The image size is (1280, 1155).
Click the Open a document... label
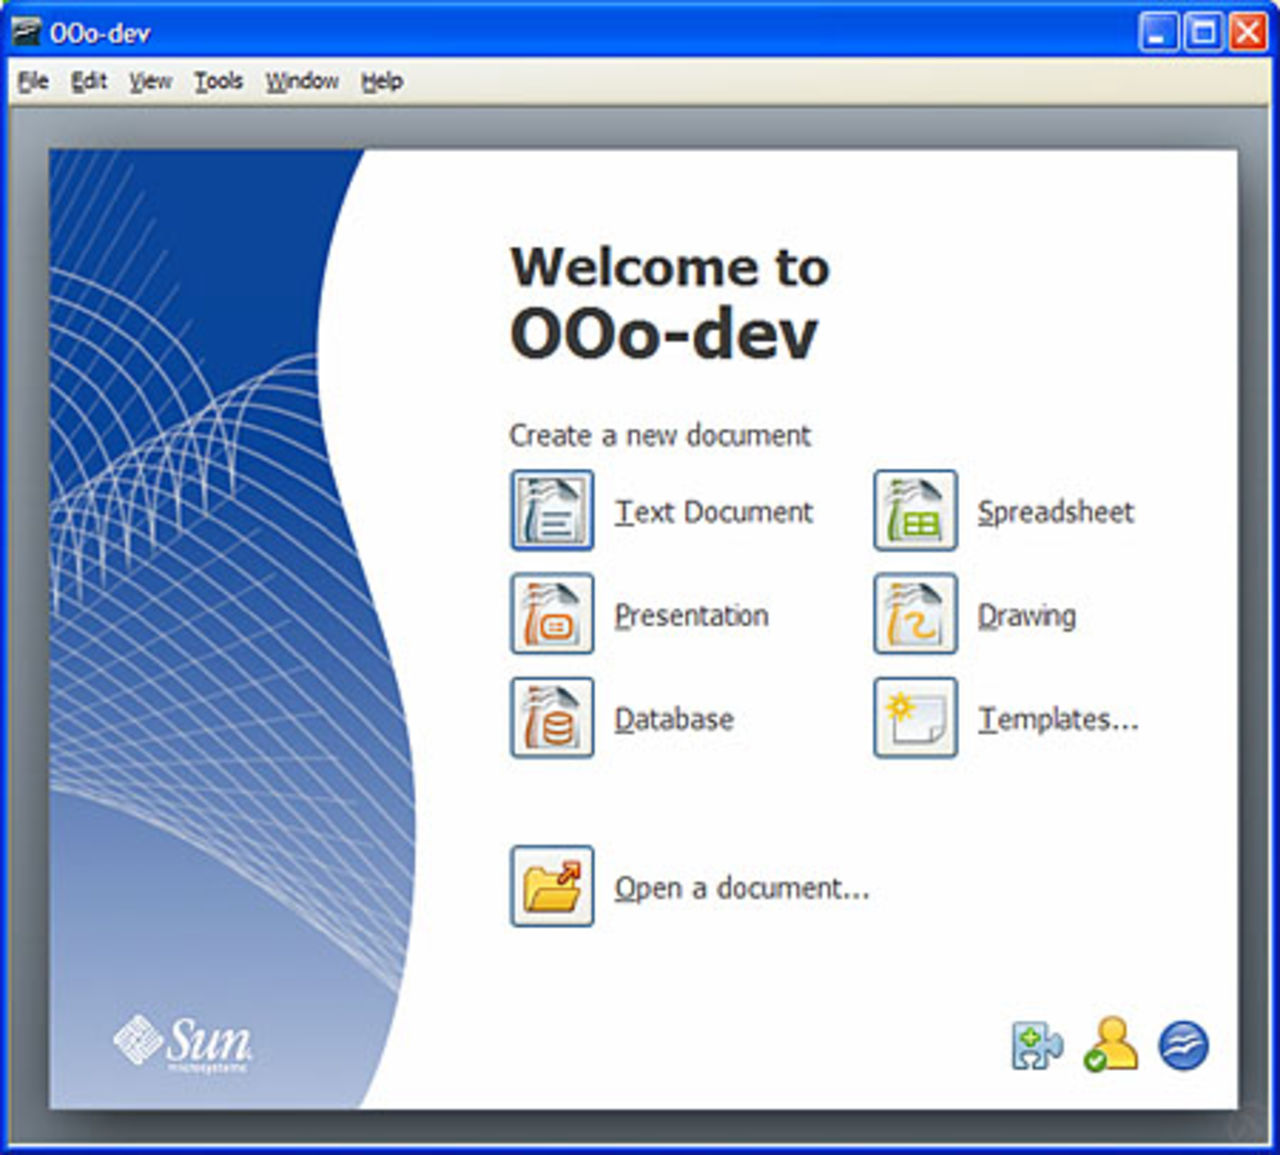742,887
